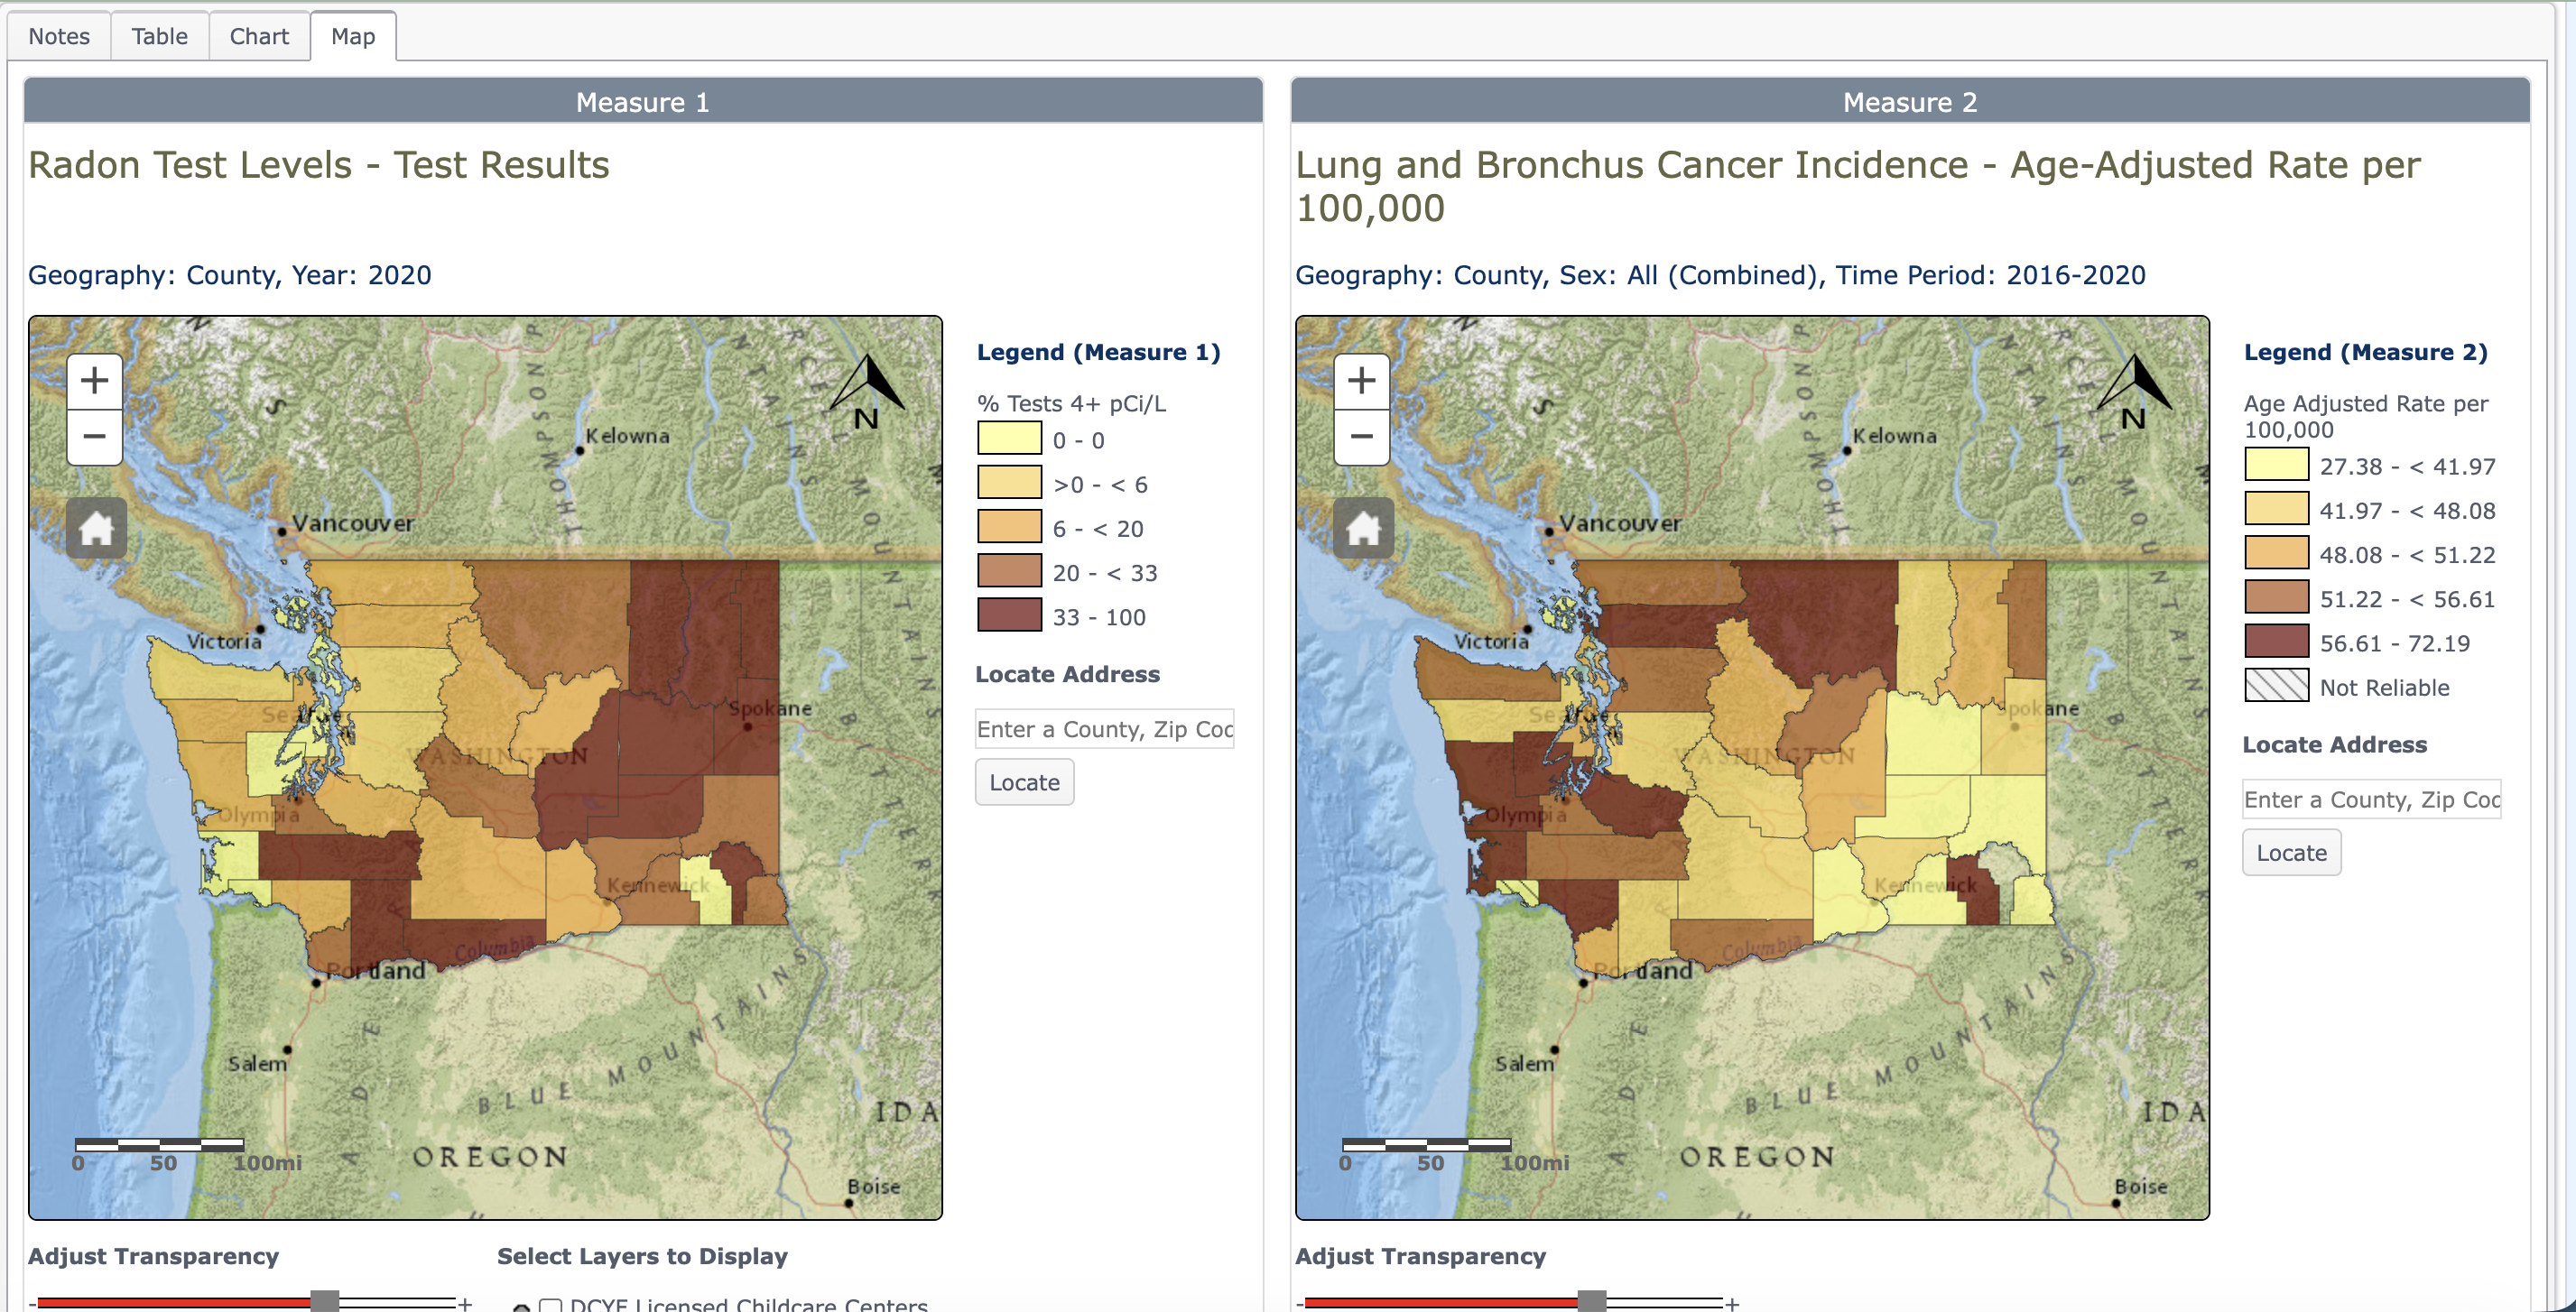Click the '41.97 - < 48.08' legend swatch

[x=2277, y=509]
